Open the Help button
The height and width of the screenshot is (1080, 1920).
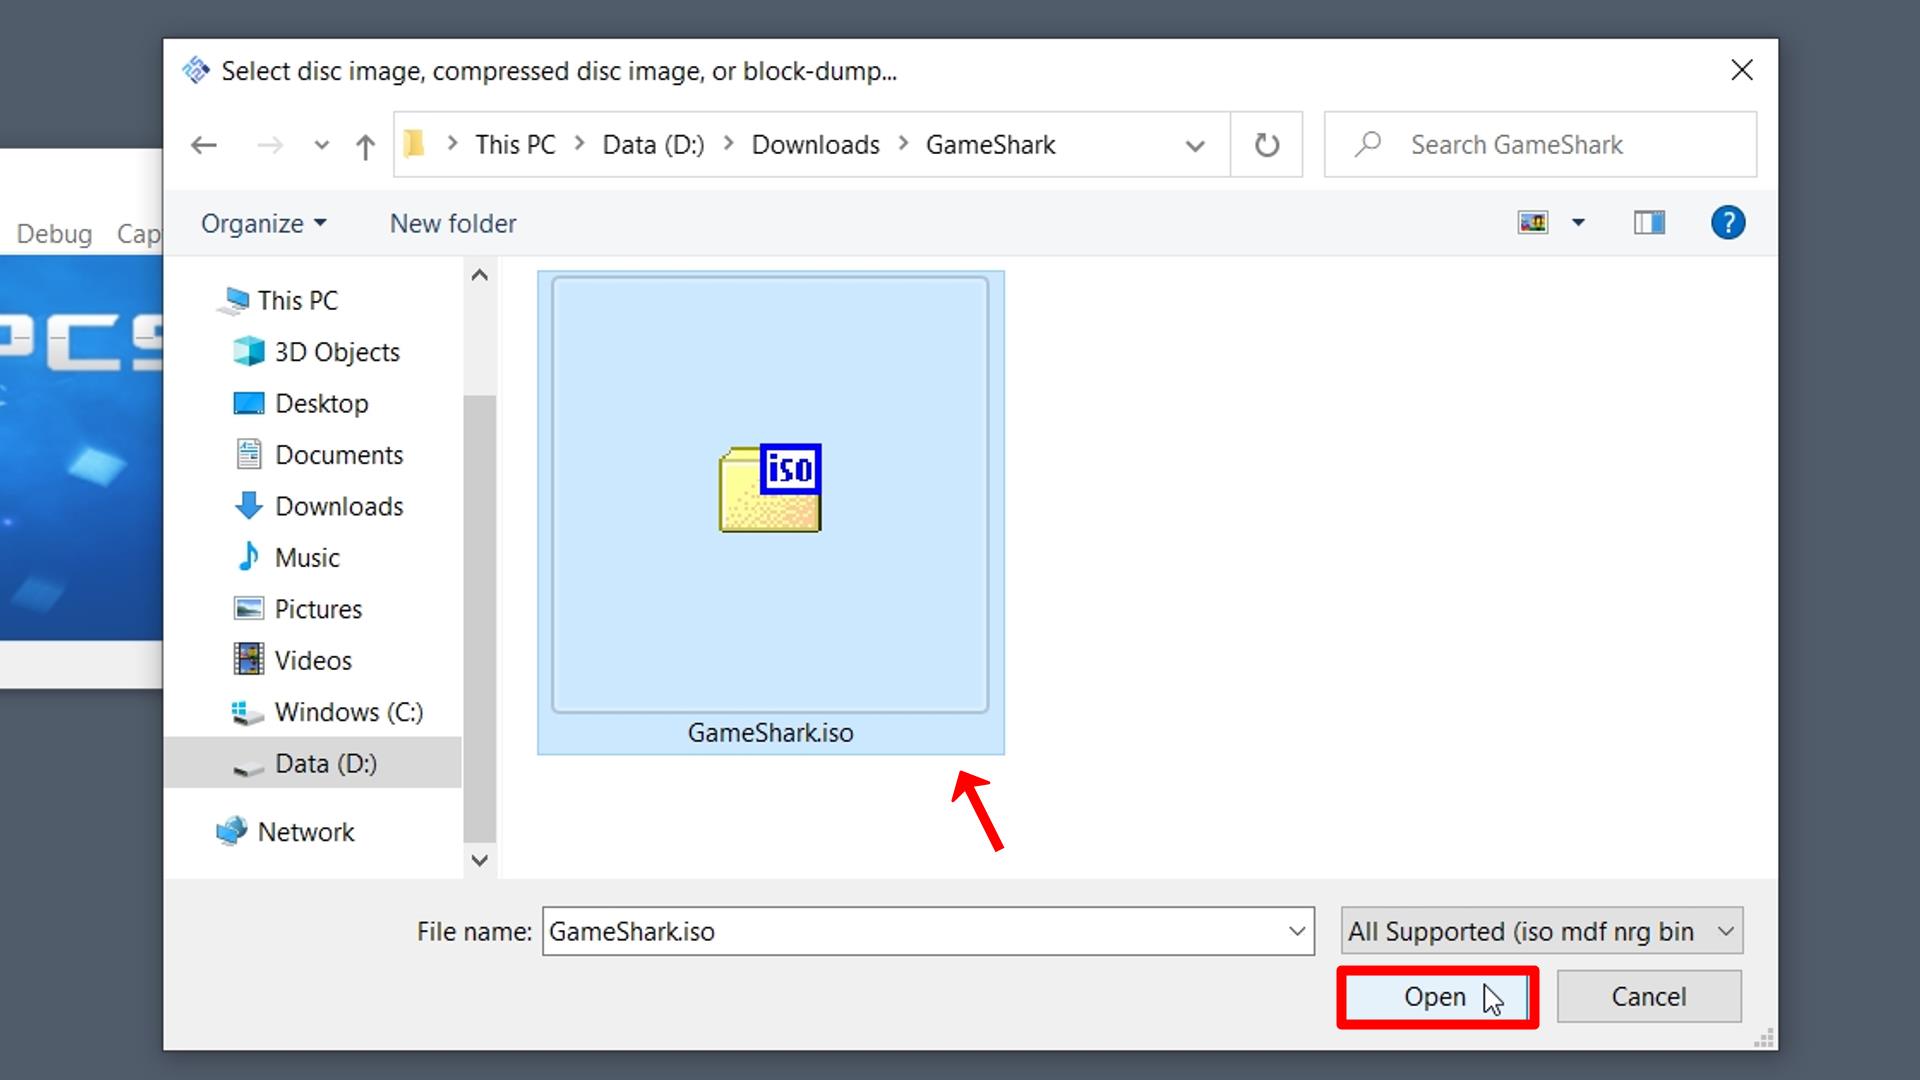click(1728, 222)
